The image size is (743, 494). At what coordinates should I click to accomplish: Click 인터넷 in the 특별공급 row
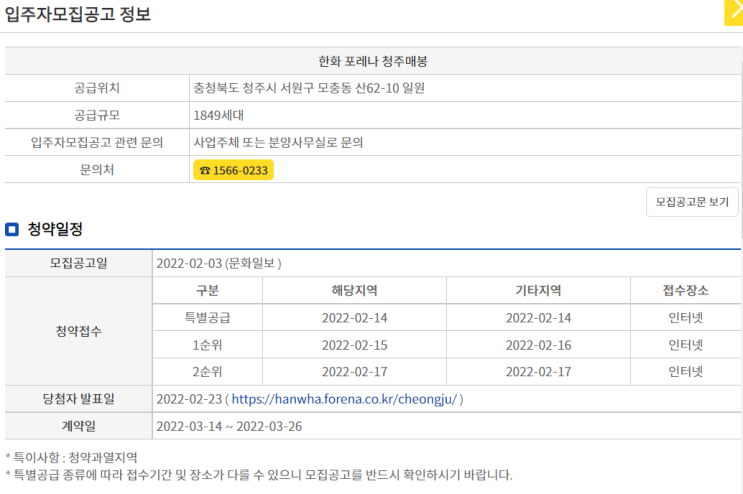coord(686,318)
